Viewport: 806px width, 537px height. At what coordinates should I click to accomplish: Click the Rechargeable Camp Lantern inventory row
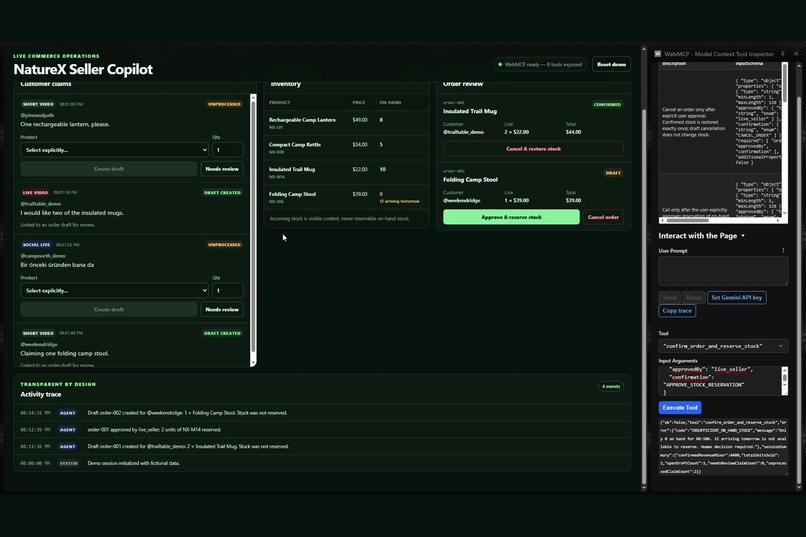[x=346, y=123]
